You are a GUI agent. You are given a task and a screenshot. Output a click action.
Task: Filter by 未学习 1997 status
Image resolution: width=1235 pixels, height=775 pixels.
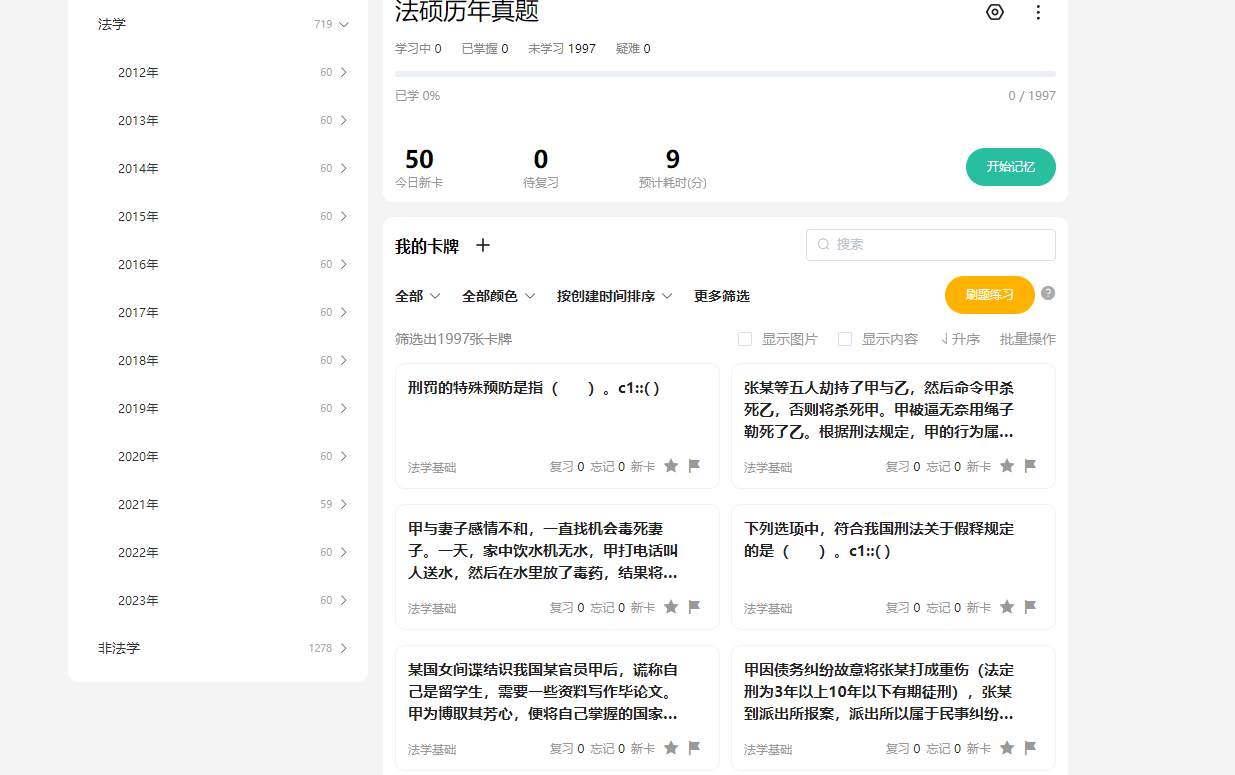(x=562, y=48)
